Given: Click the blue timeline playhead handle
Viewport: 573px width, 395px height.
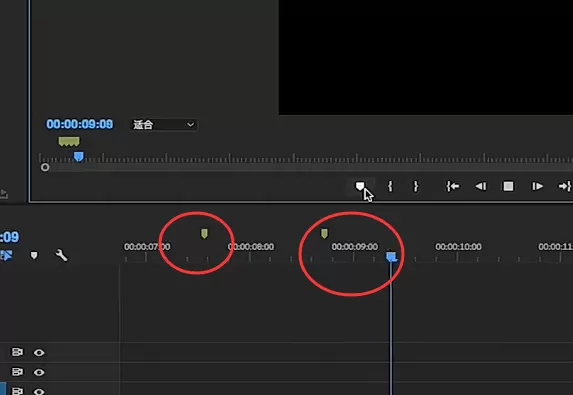Looking at the screenshot, I should tap(391, 257).
